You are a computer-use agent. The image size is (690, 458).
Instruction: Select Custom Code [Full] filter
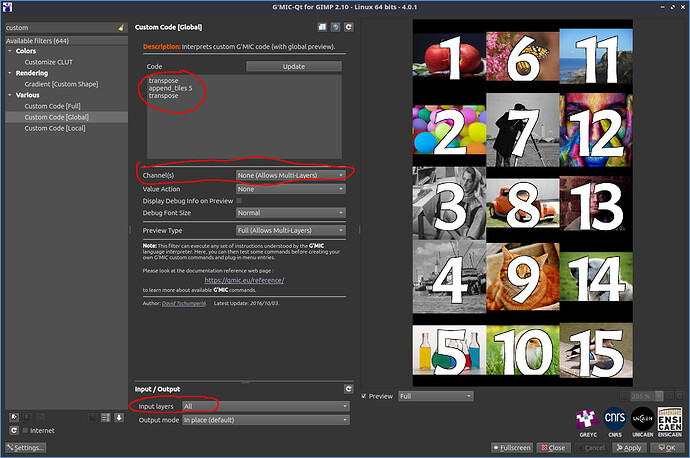[x=52, y=106]
